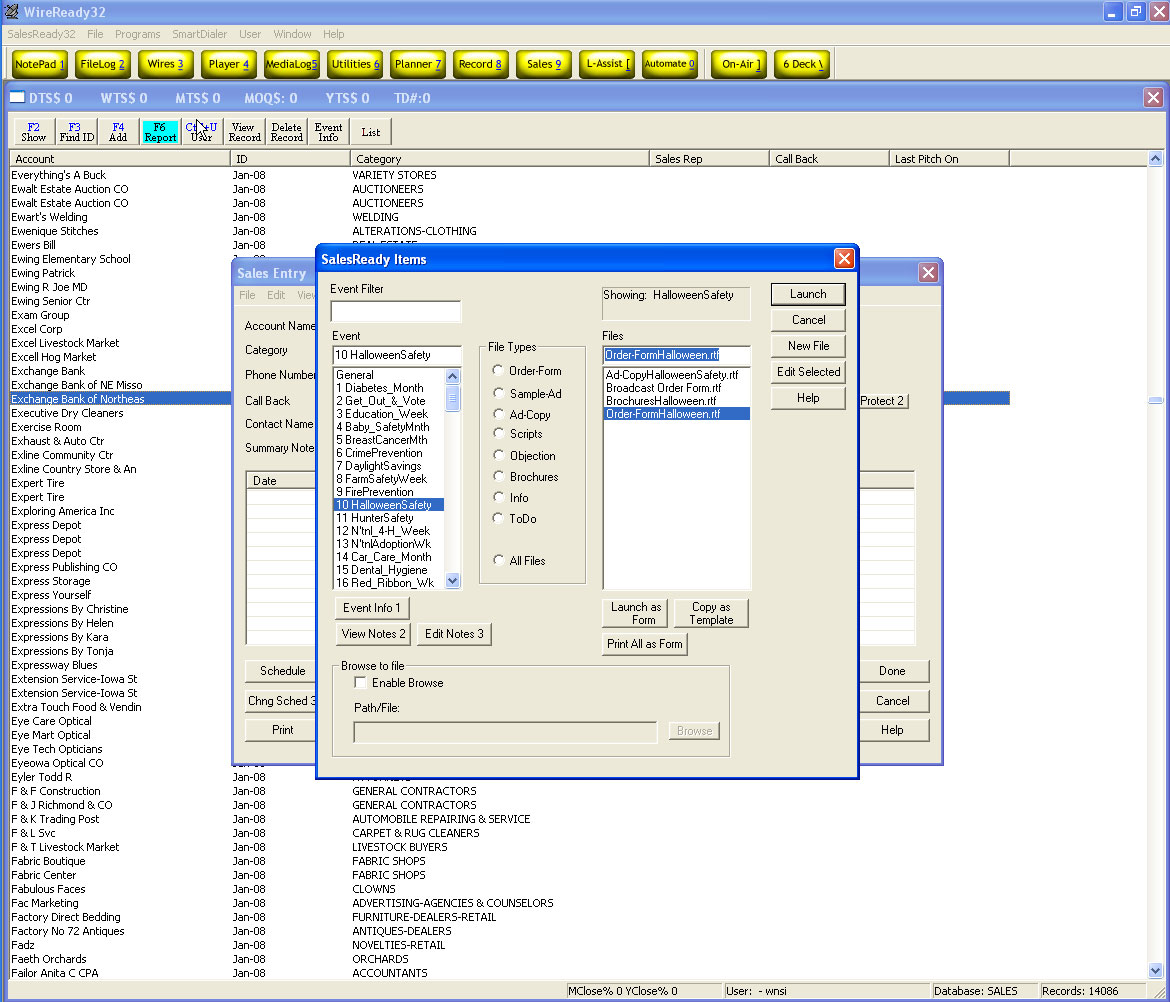
Task: Click Schedule in the Sales Entry window
Action: point(282,671)
